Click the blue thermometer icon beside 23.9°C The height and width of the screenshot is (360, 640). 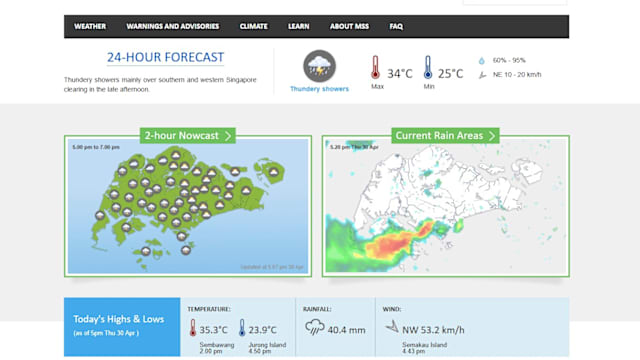(x=242, y=328)
